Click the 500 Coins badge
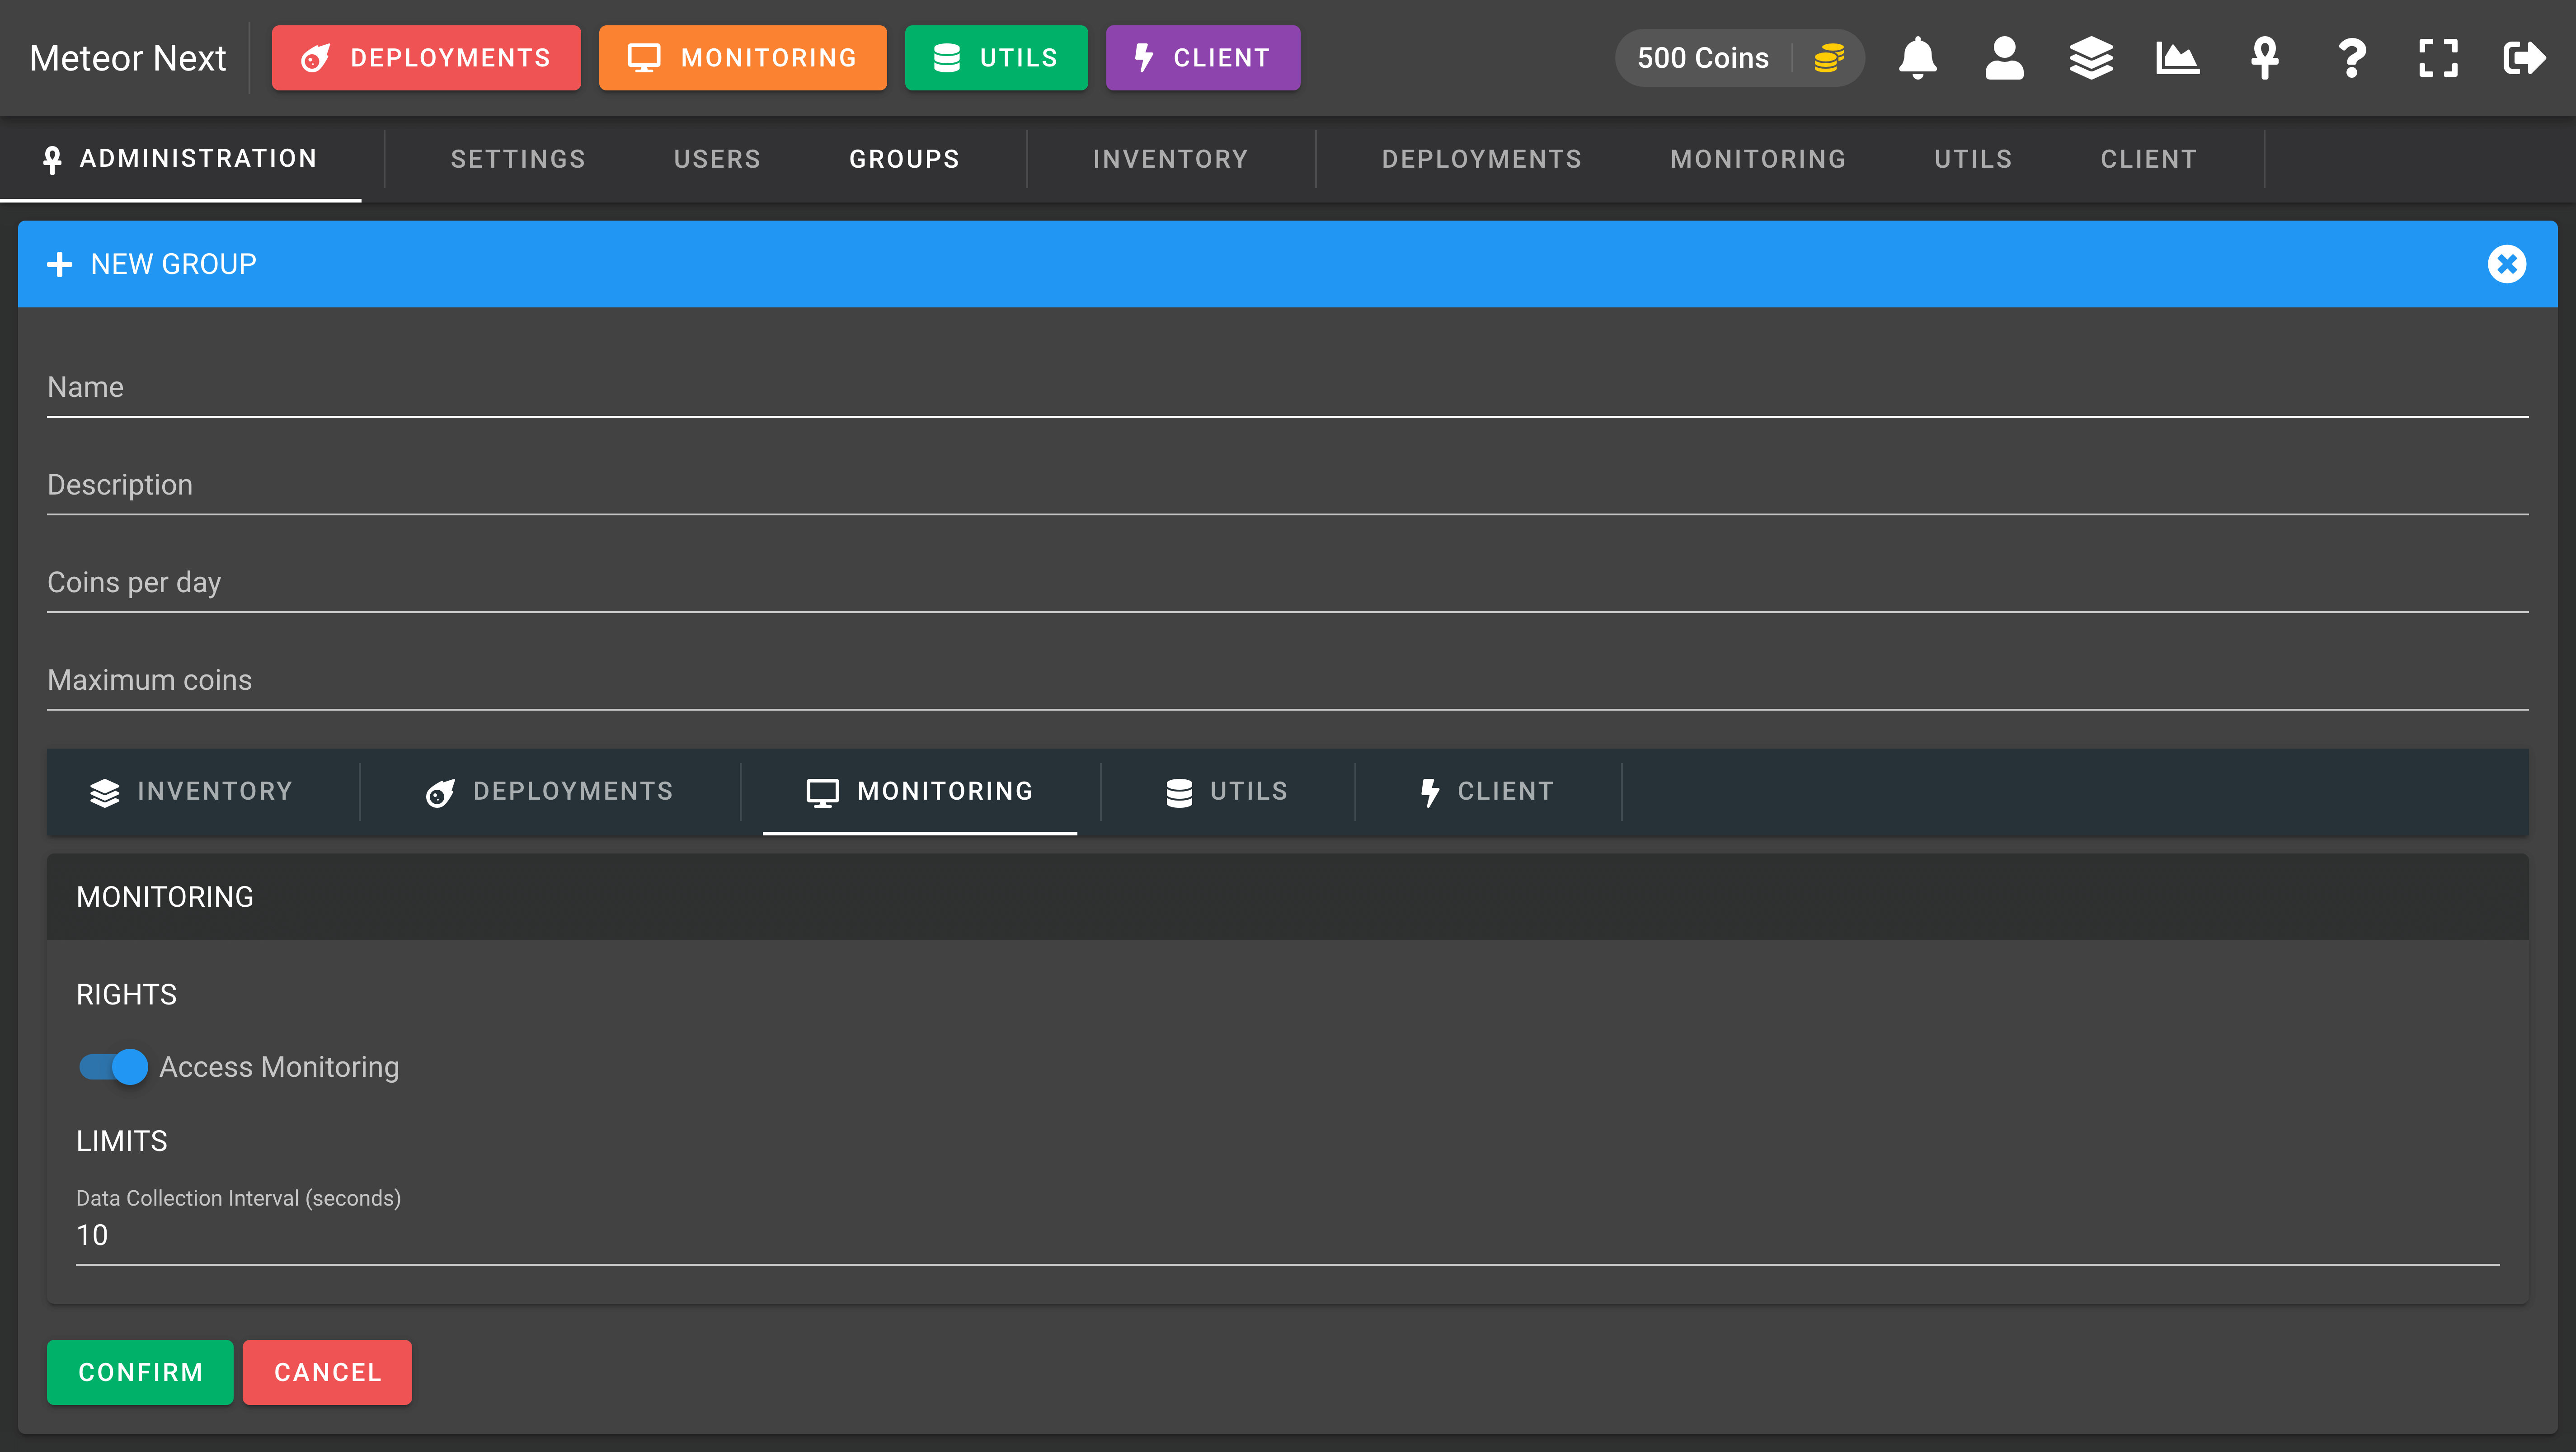Image resolution: width=2576 pixels, height=1452 pixels. [x=1739, y=58]
